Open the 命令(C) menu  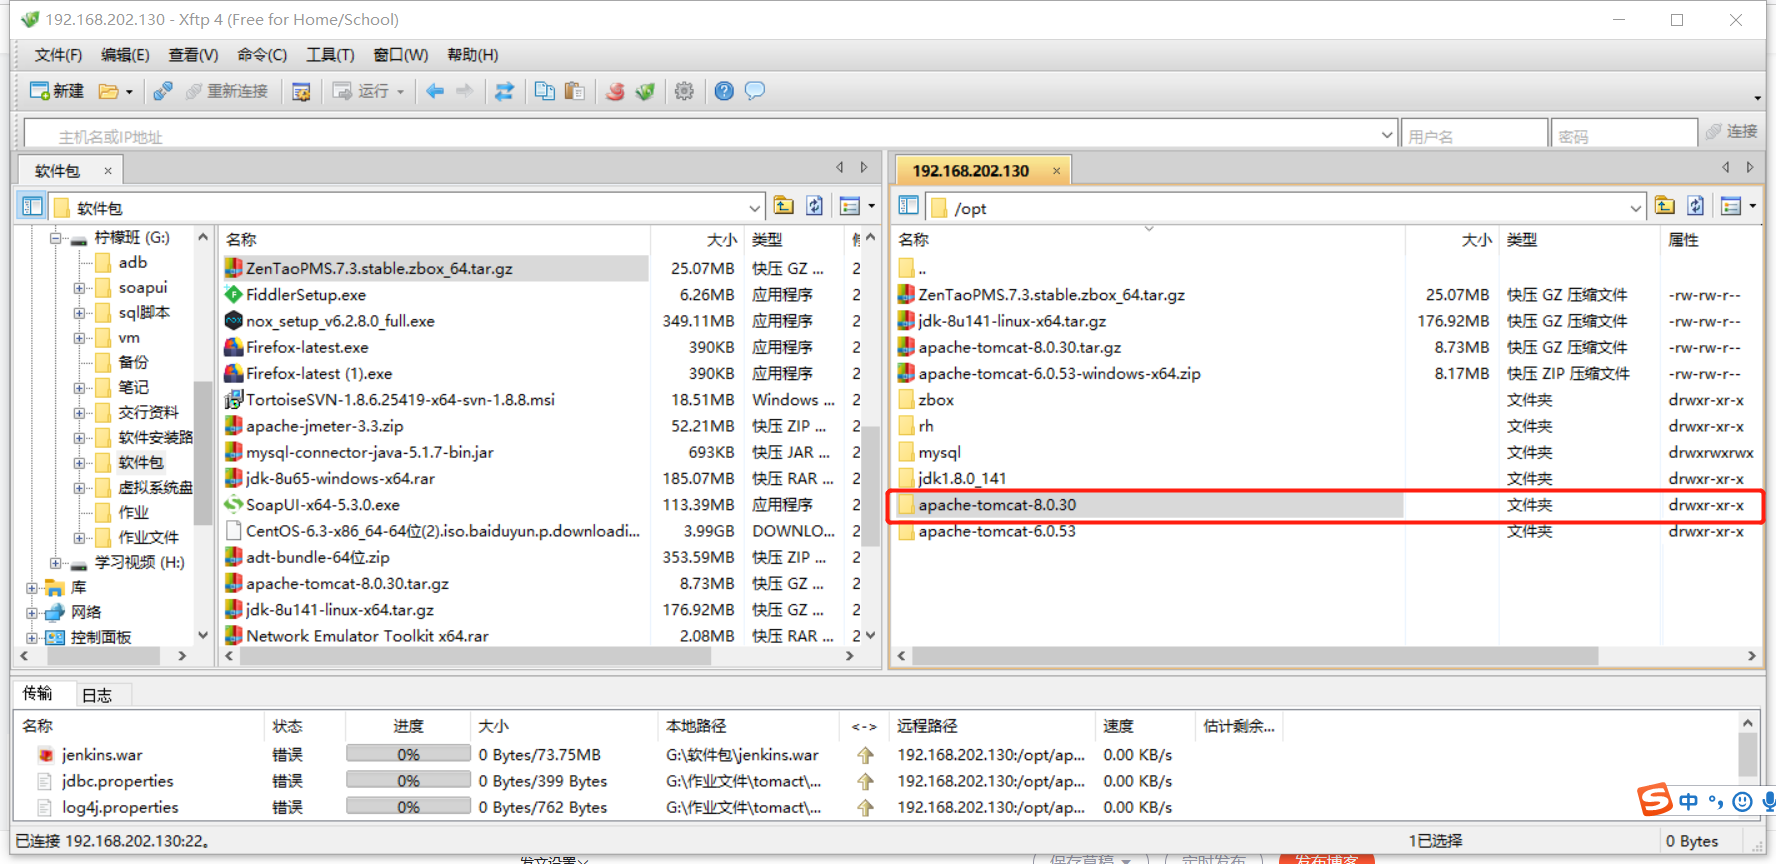262,55
